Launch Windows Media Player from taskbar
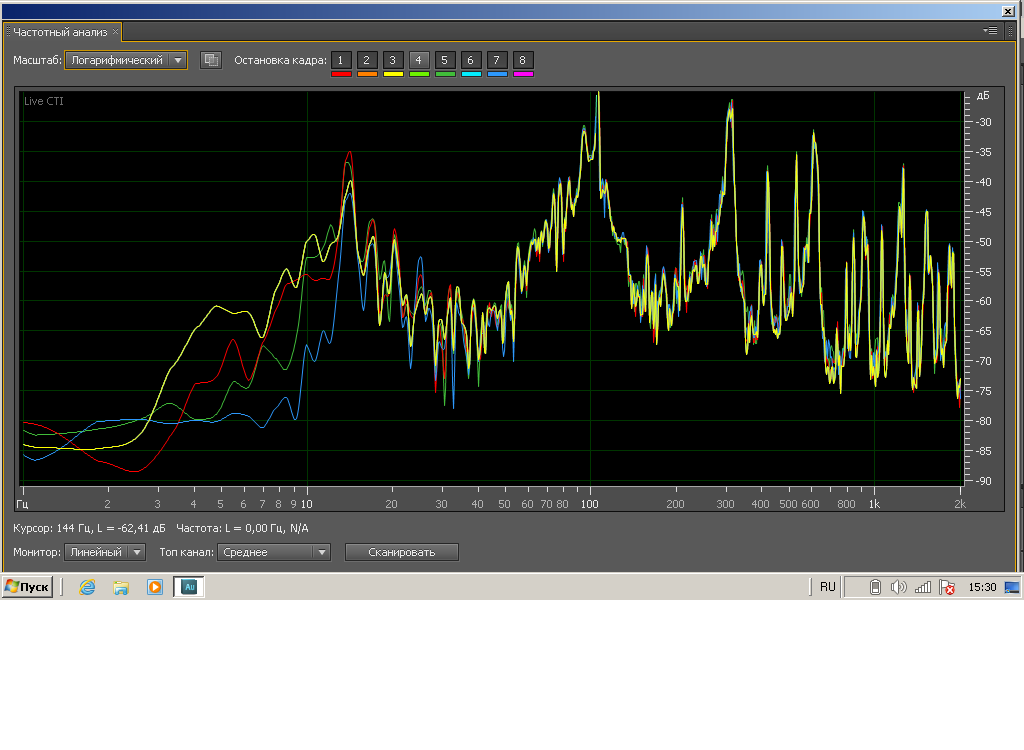This screenshot has width=1024, height=750. point(154,587)
